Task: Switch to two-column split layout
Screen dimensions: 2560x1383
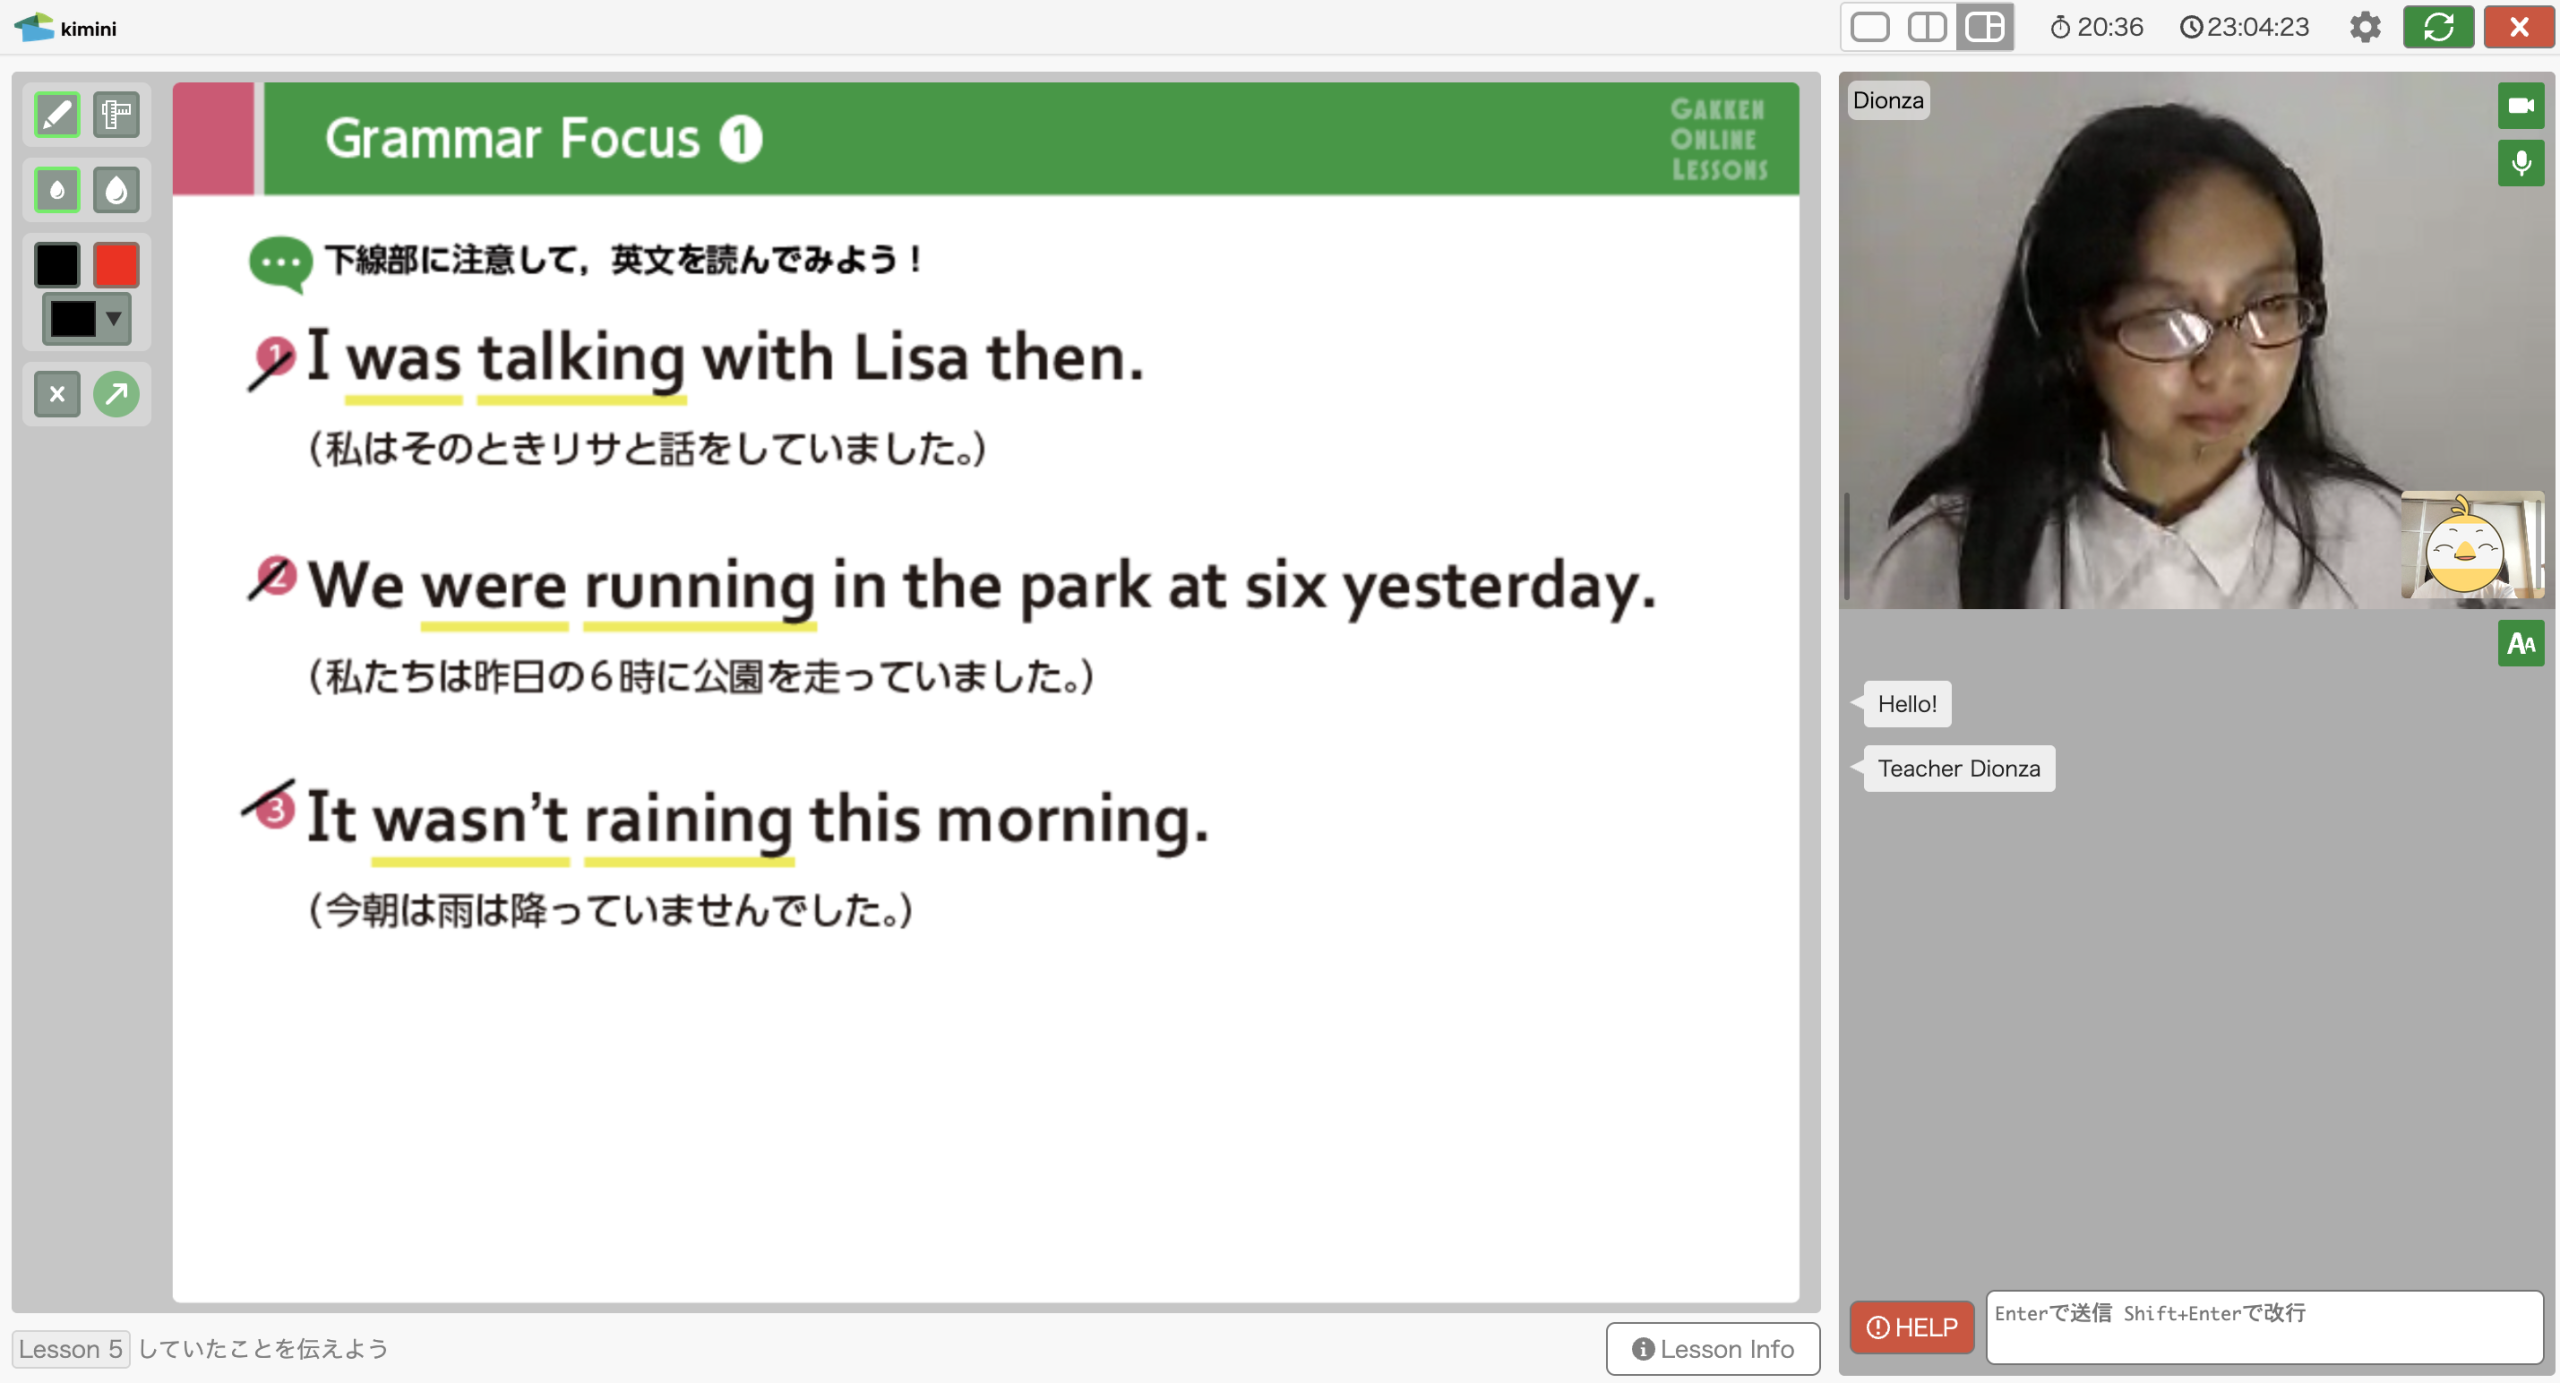Action: tap(1927, 27)
